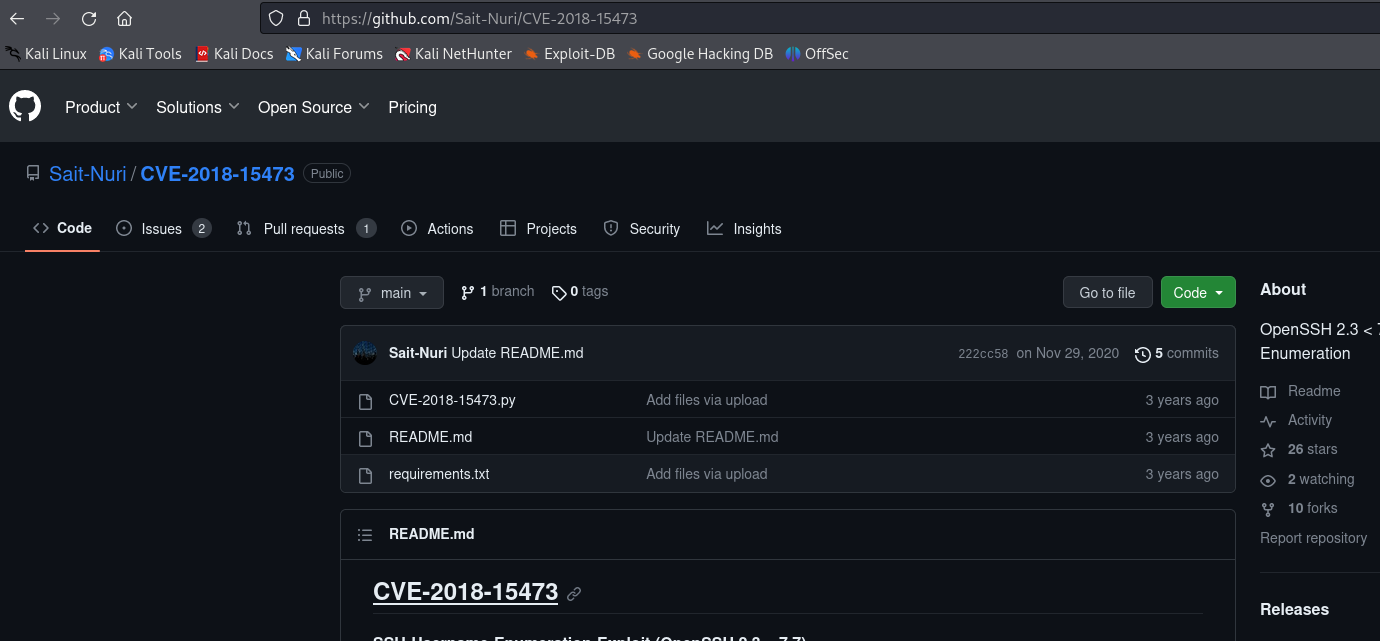
Task: Open the requirements.txt file
Action: 439,474
